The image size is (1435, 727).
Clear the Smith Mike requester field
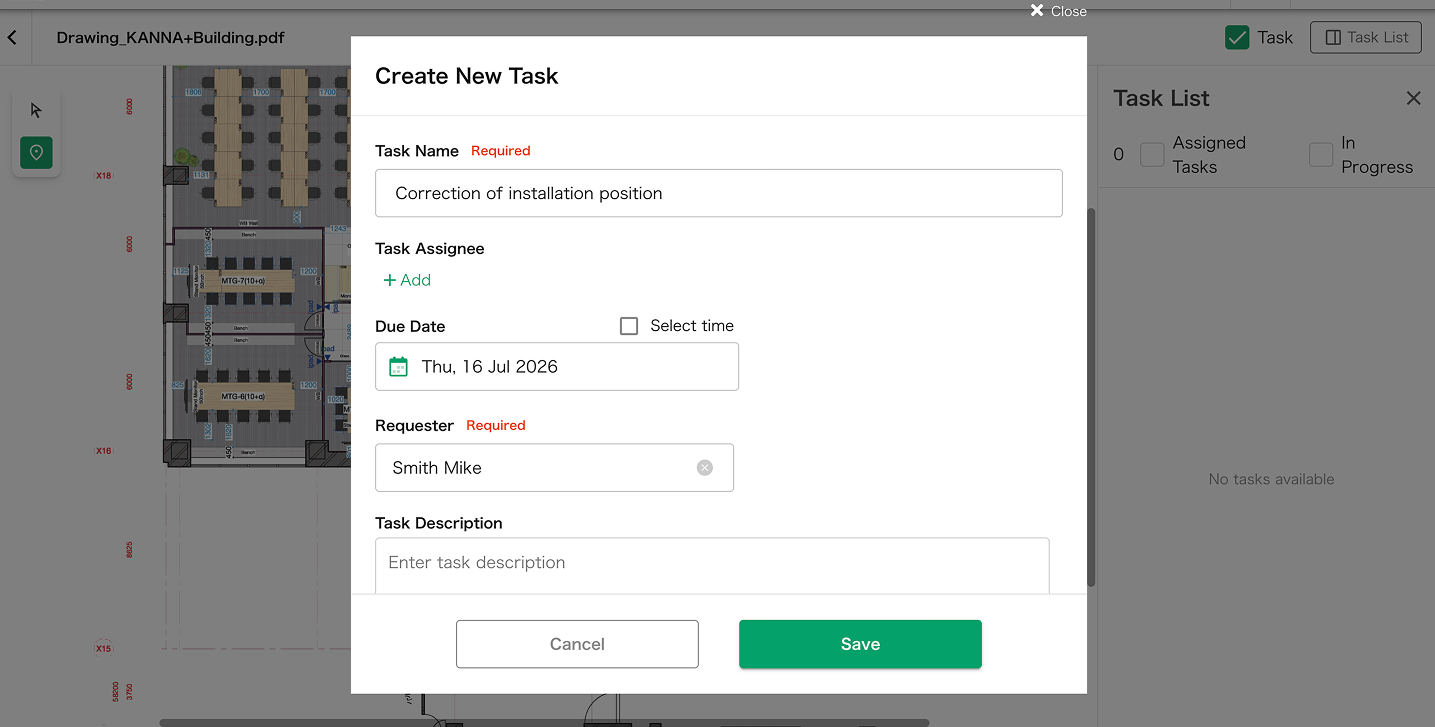705,468
